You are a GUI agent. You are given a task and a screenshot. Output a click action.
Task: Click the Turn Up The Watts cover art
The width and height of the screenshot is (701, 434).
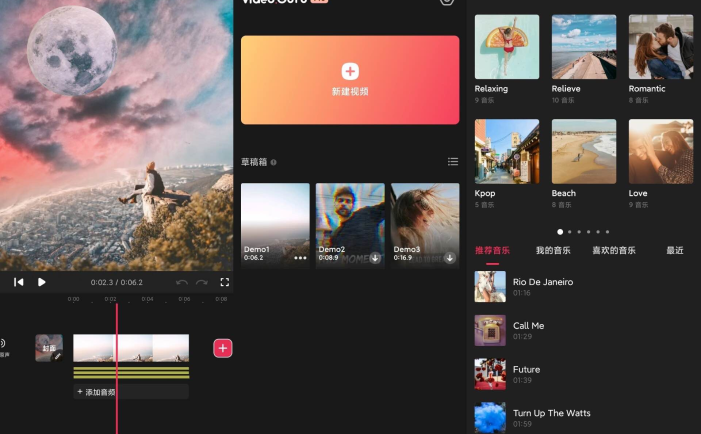[490, 417]
